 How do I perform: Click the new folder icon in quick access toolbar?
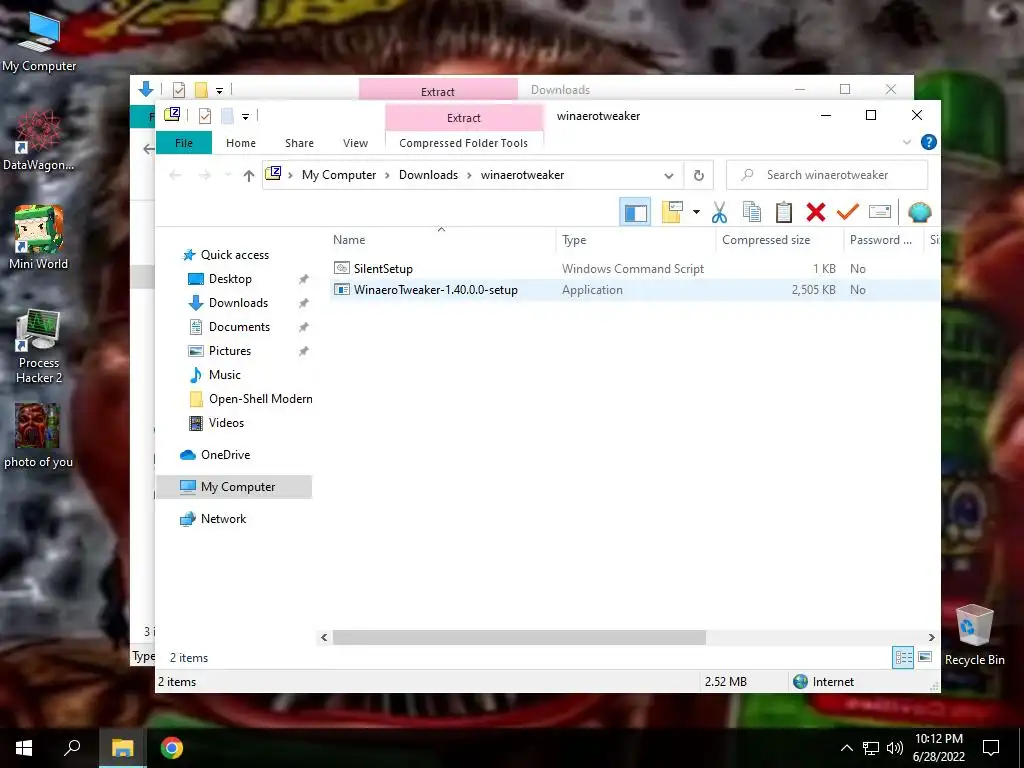227,116
